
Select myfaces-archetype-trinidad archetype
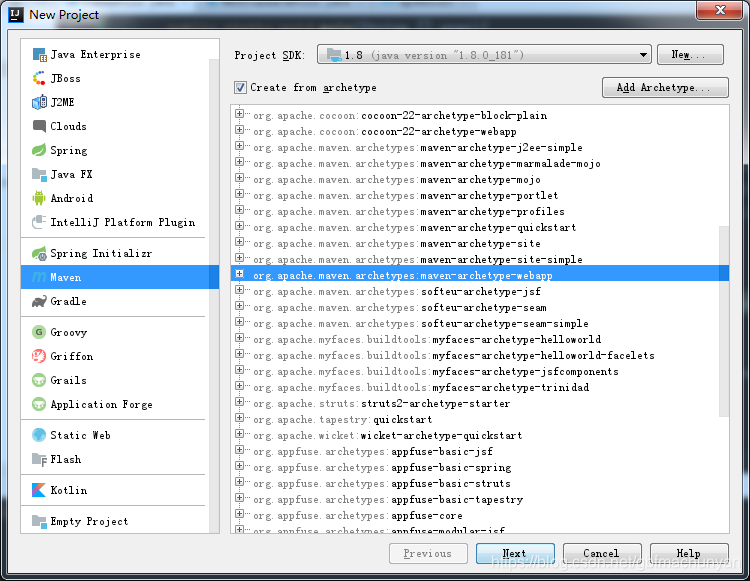tap(421, 388)
